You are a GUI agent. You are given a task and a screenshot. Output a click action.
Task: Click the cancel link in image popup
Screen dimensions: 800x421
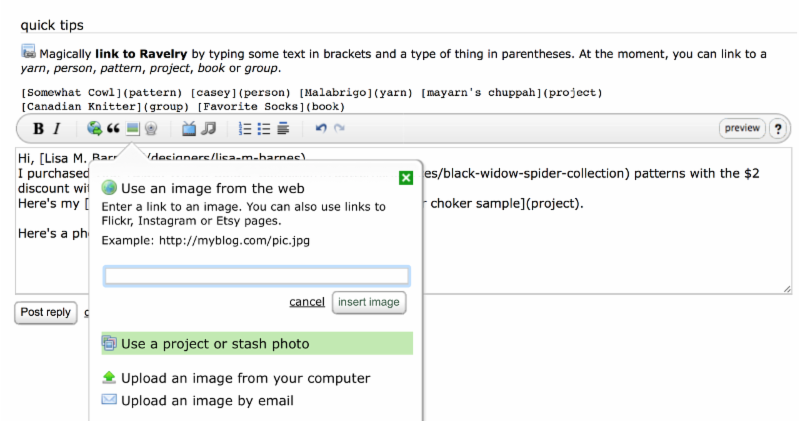pos(307,302)
